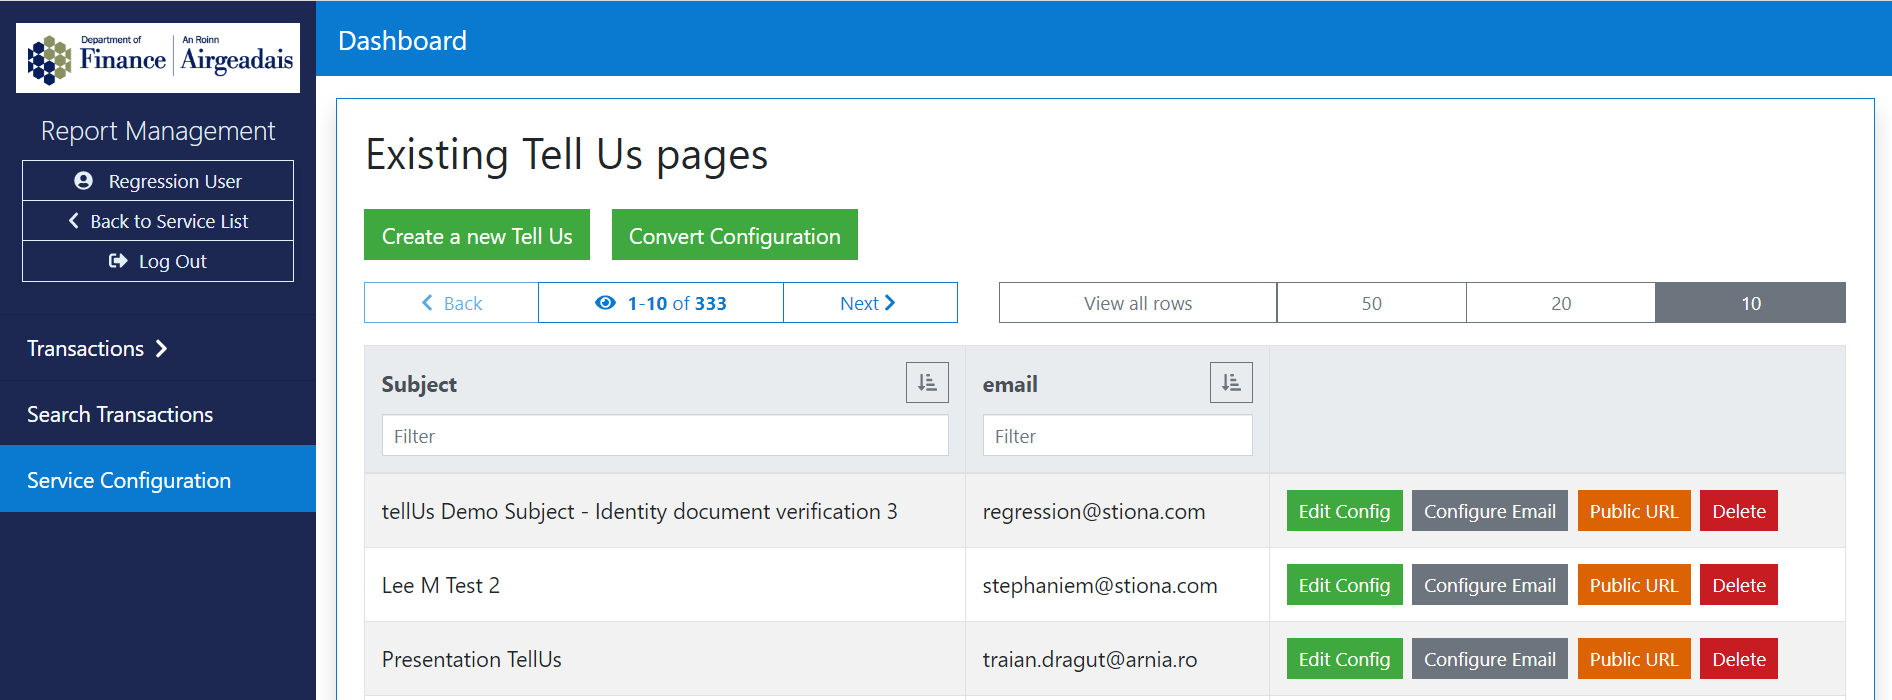Delete the Lee M Test 2 entry

point(1738,585)
